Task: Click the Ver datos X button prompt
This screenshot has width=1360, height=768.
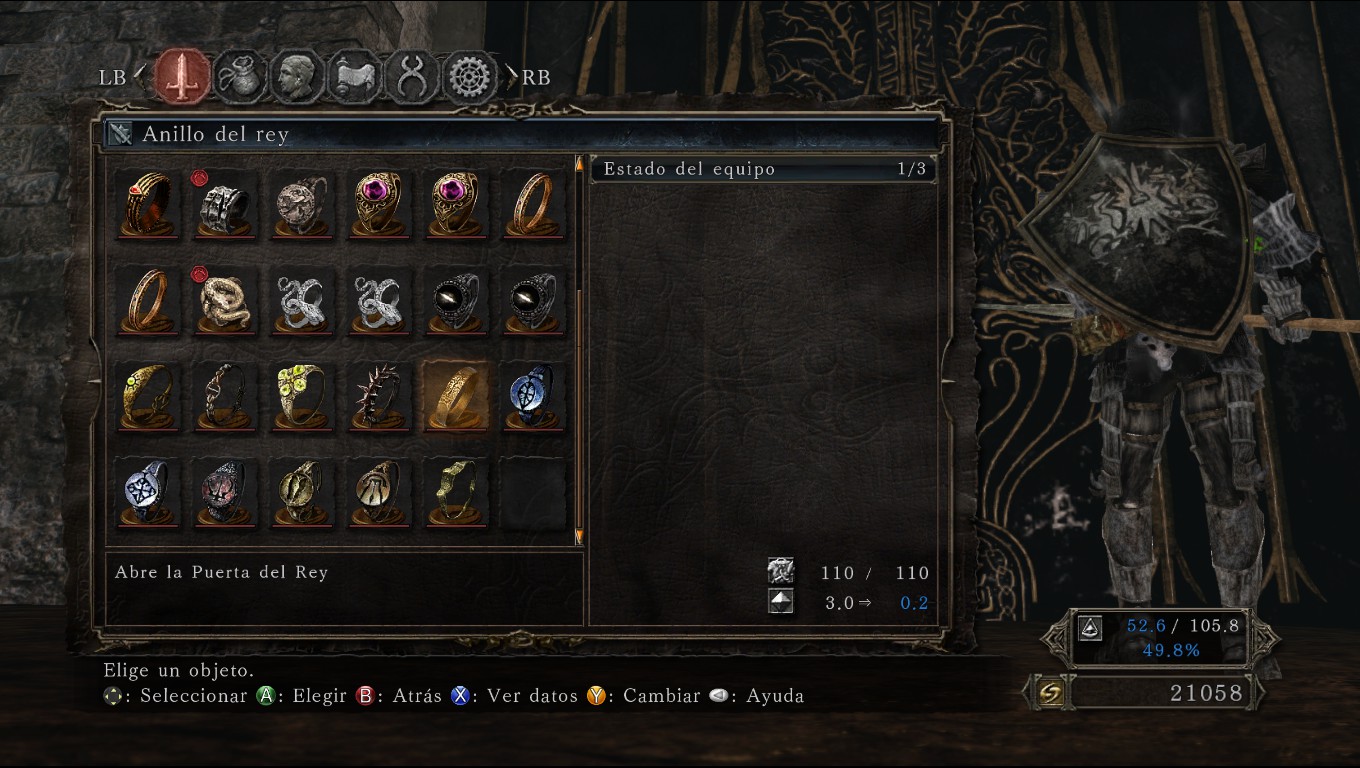Action: point(514,696)
